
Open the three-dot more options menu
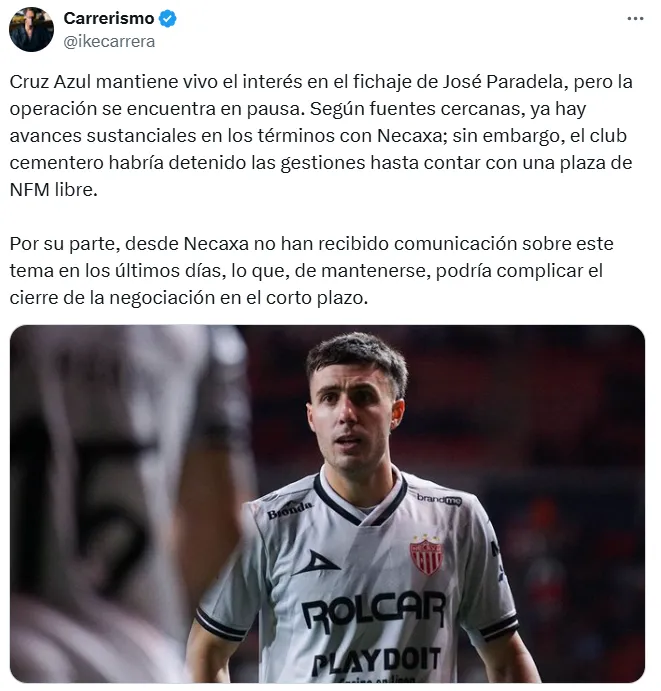point(635,19)
